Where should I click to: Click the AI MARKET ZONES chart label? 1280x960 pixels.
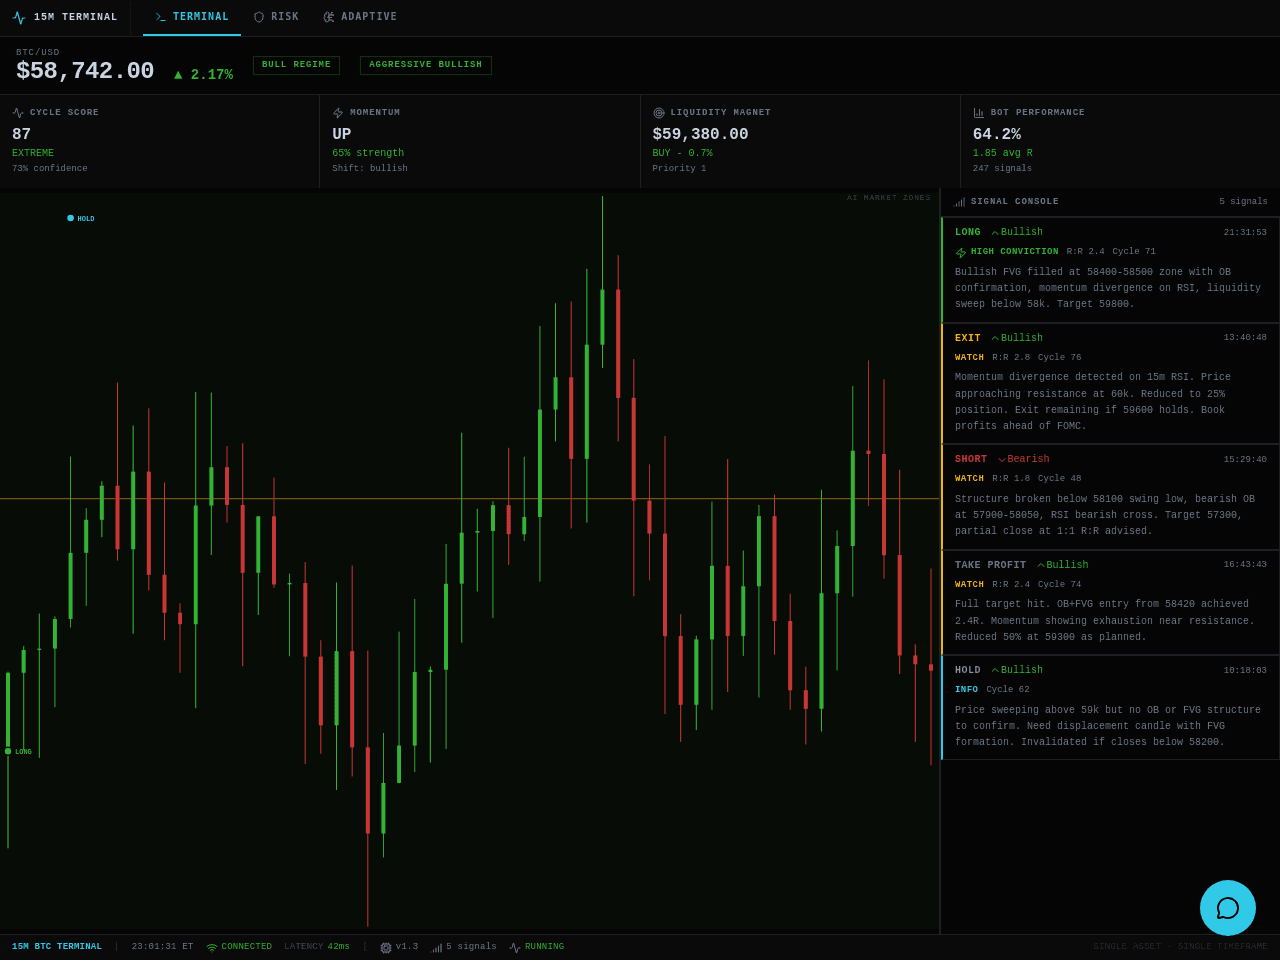(889, 198)
